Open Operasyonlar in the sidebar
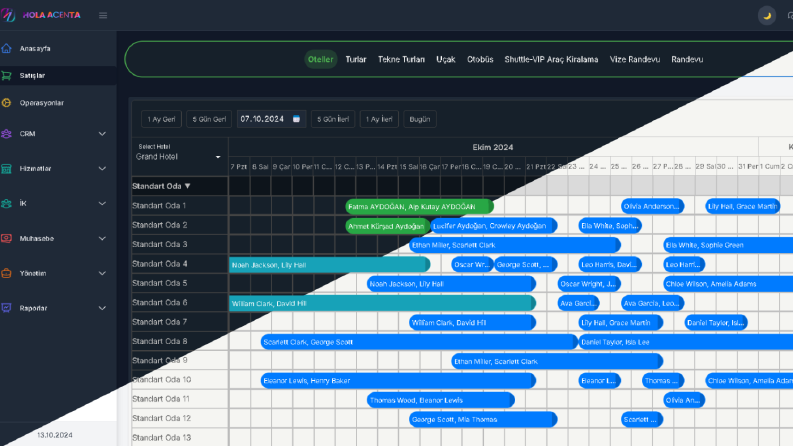Viewport: 793px width, 446px height. (58, 103)
